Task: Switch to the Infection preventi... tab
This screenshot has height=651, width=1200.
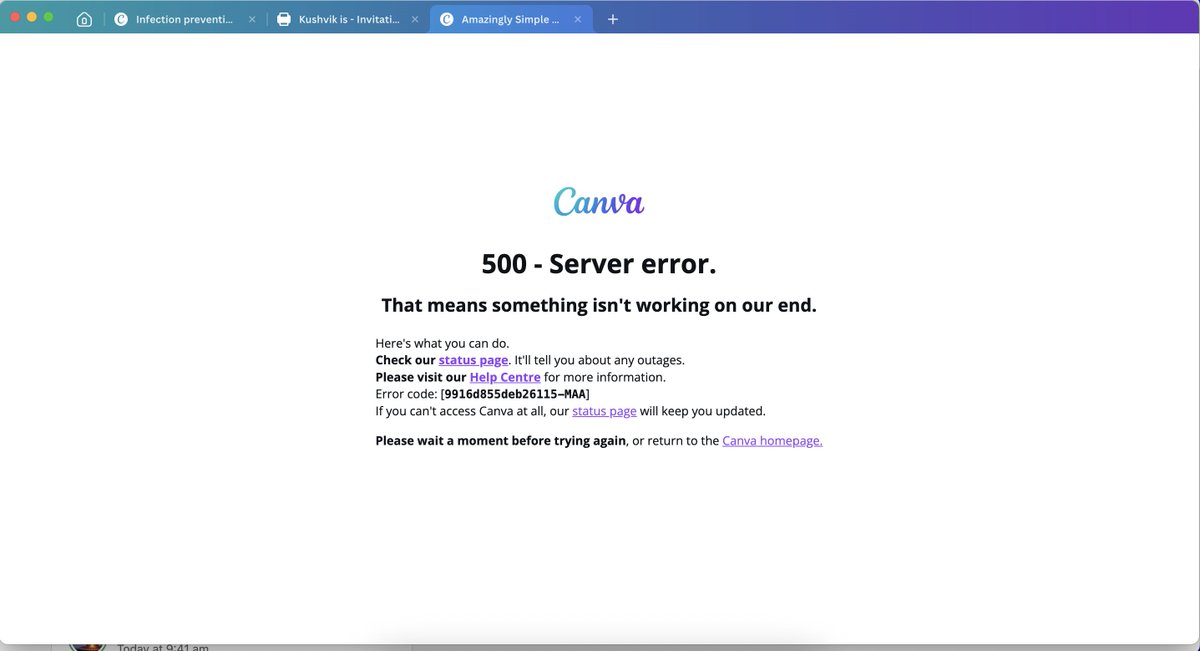Action: (x=185, y=19)
